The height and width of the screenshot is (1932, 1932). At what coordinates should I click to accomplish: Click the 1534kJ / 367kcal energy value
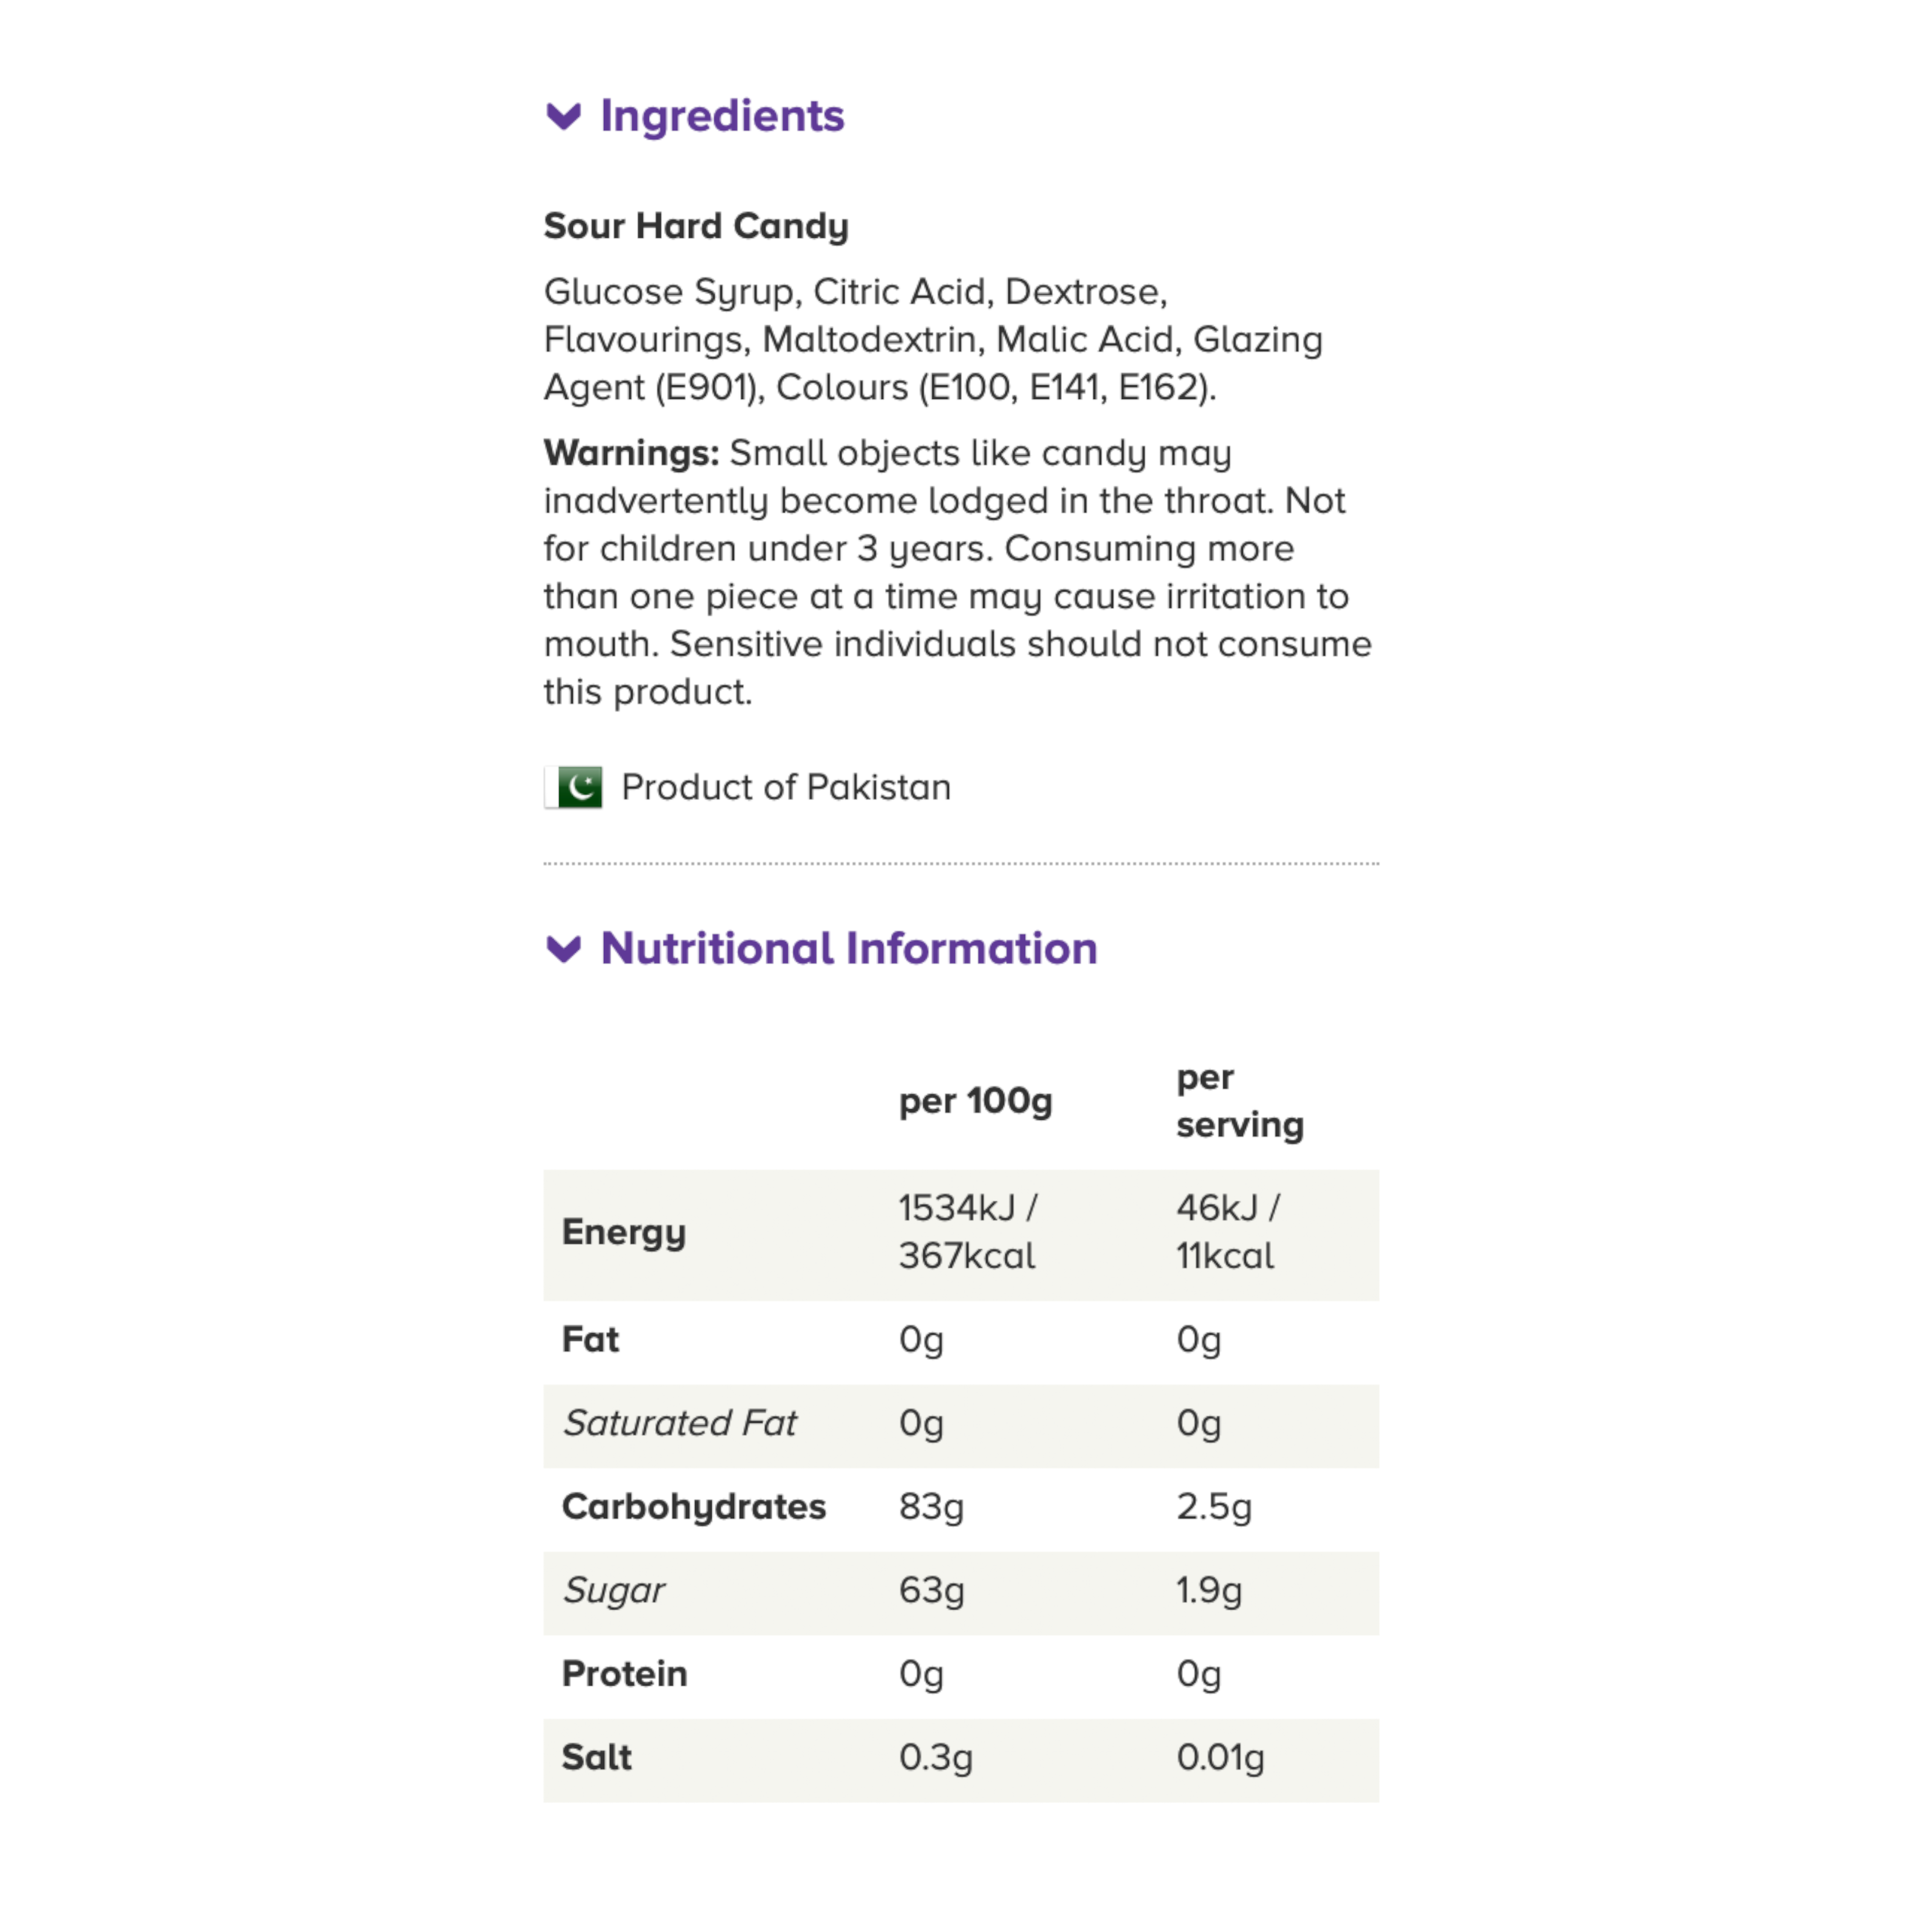[x=967, y=1232]
